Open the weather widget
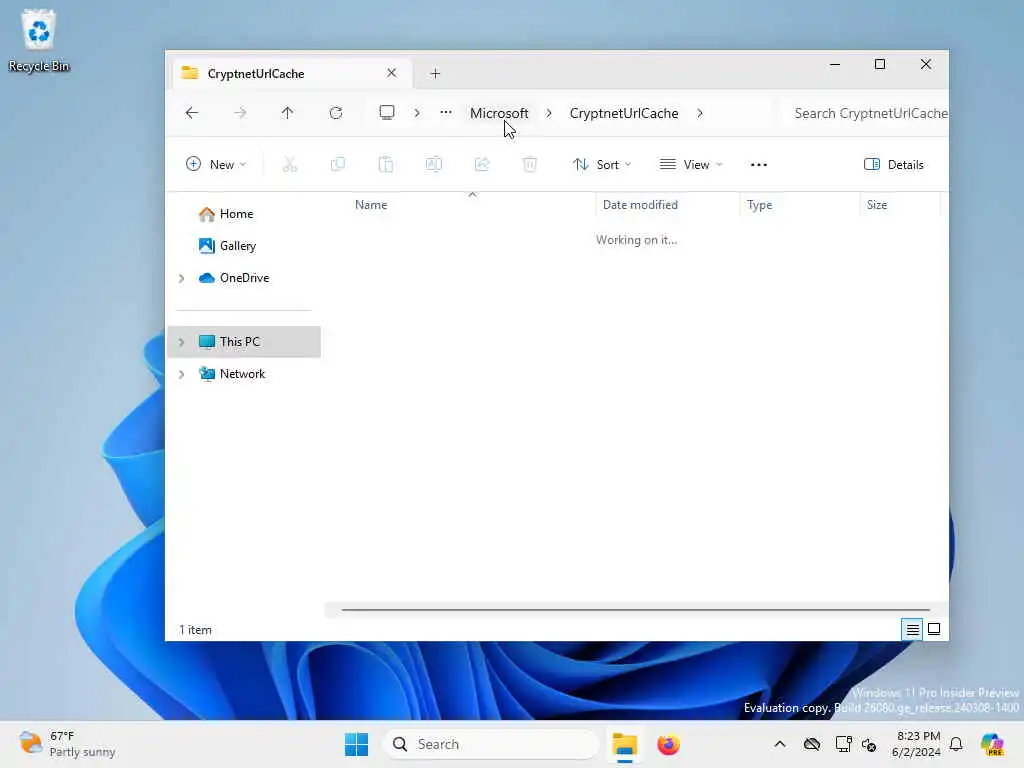The height and width of the screenshot is (768, 1024). [x=67, y=744]
